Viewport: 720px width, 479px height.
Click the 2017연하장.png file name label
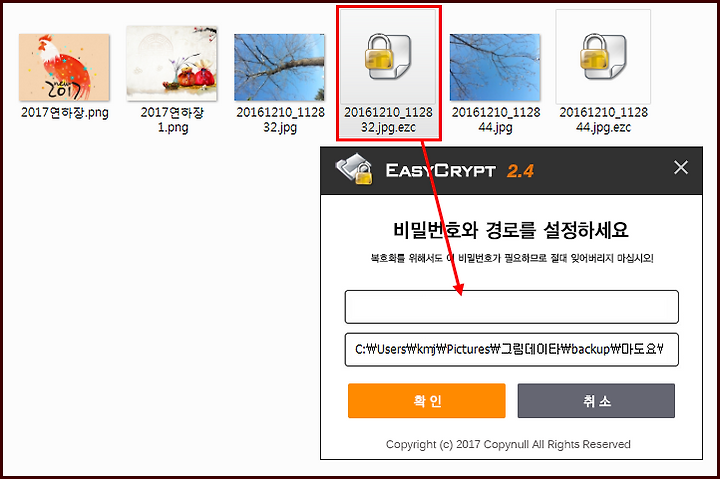tap(65, 113)
